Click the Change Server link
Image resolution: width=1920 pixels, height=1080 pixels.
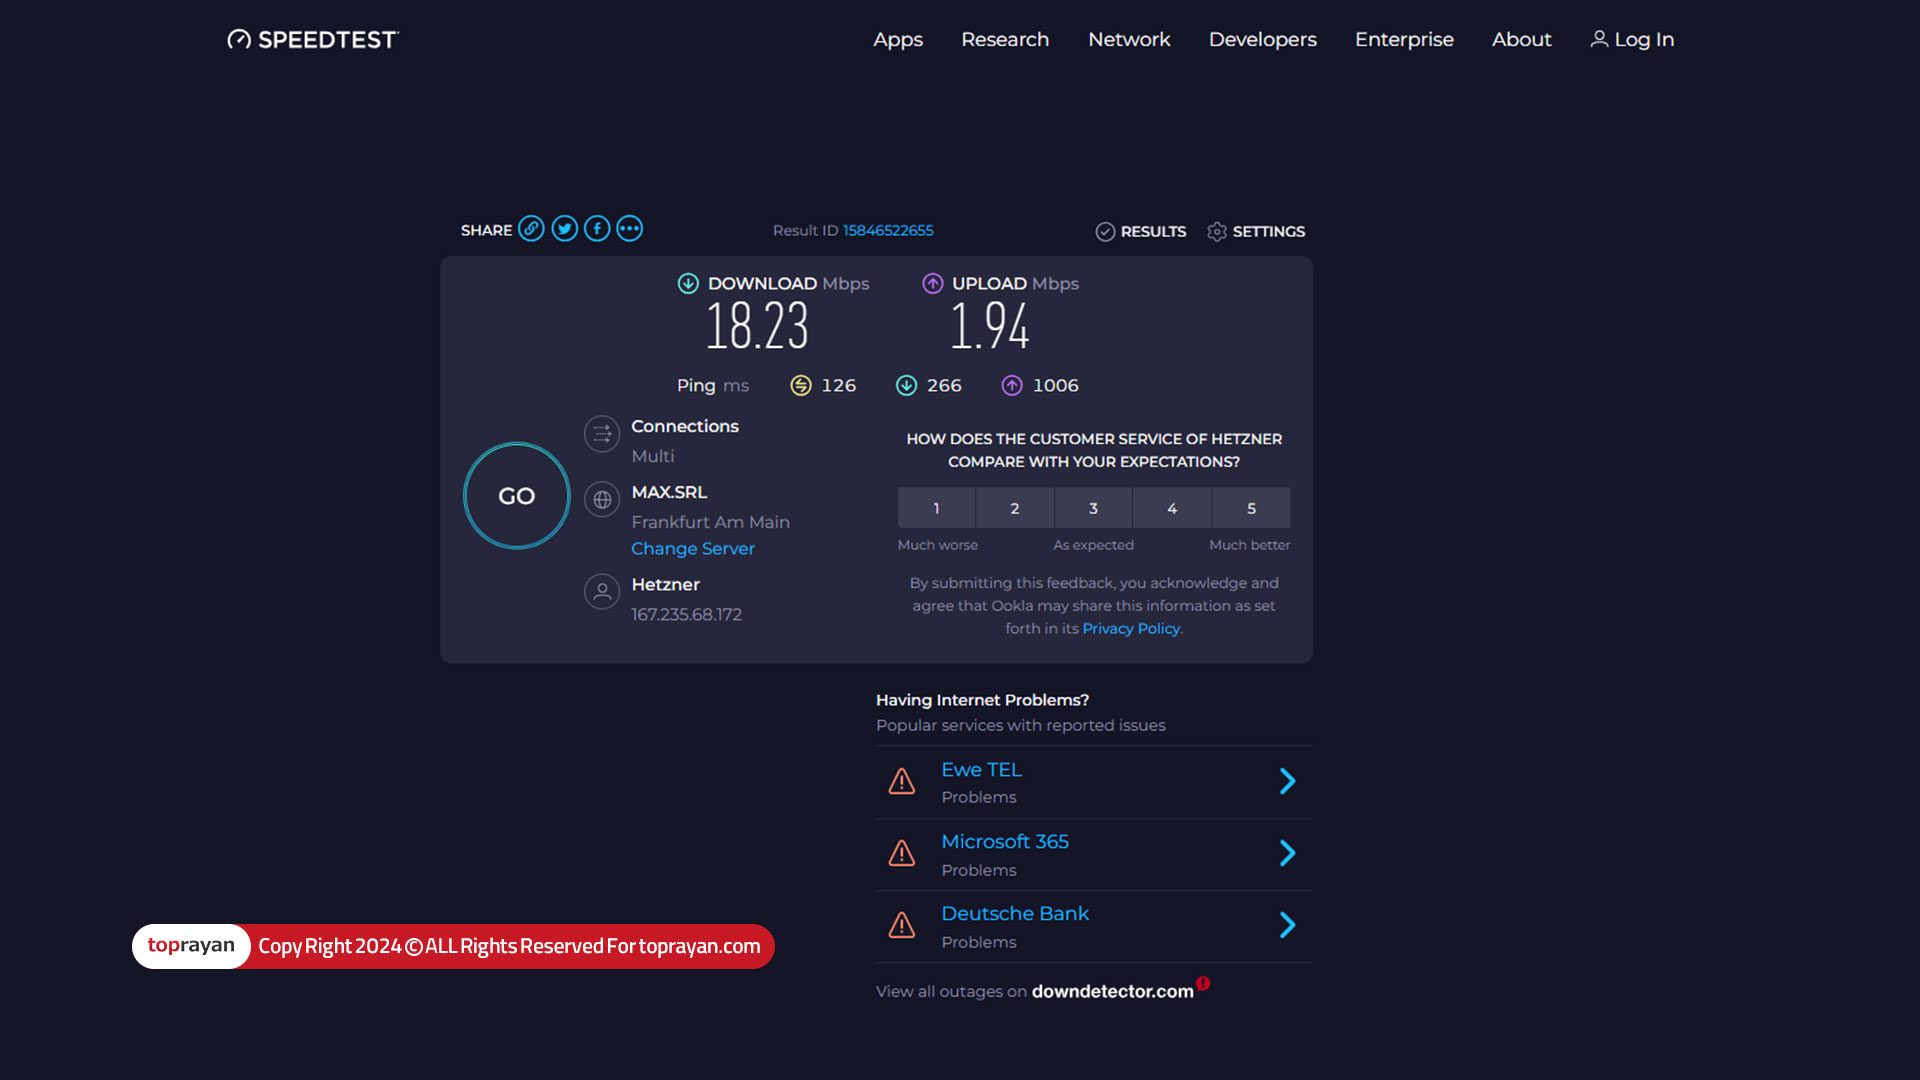pyautogui.click(x=693, y=549)
